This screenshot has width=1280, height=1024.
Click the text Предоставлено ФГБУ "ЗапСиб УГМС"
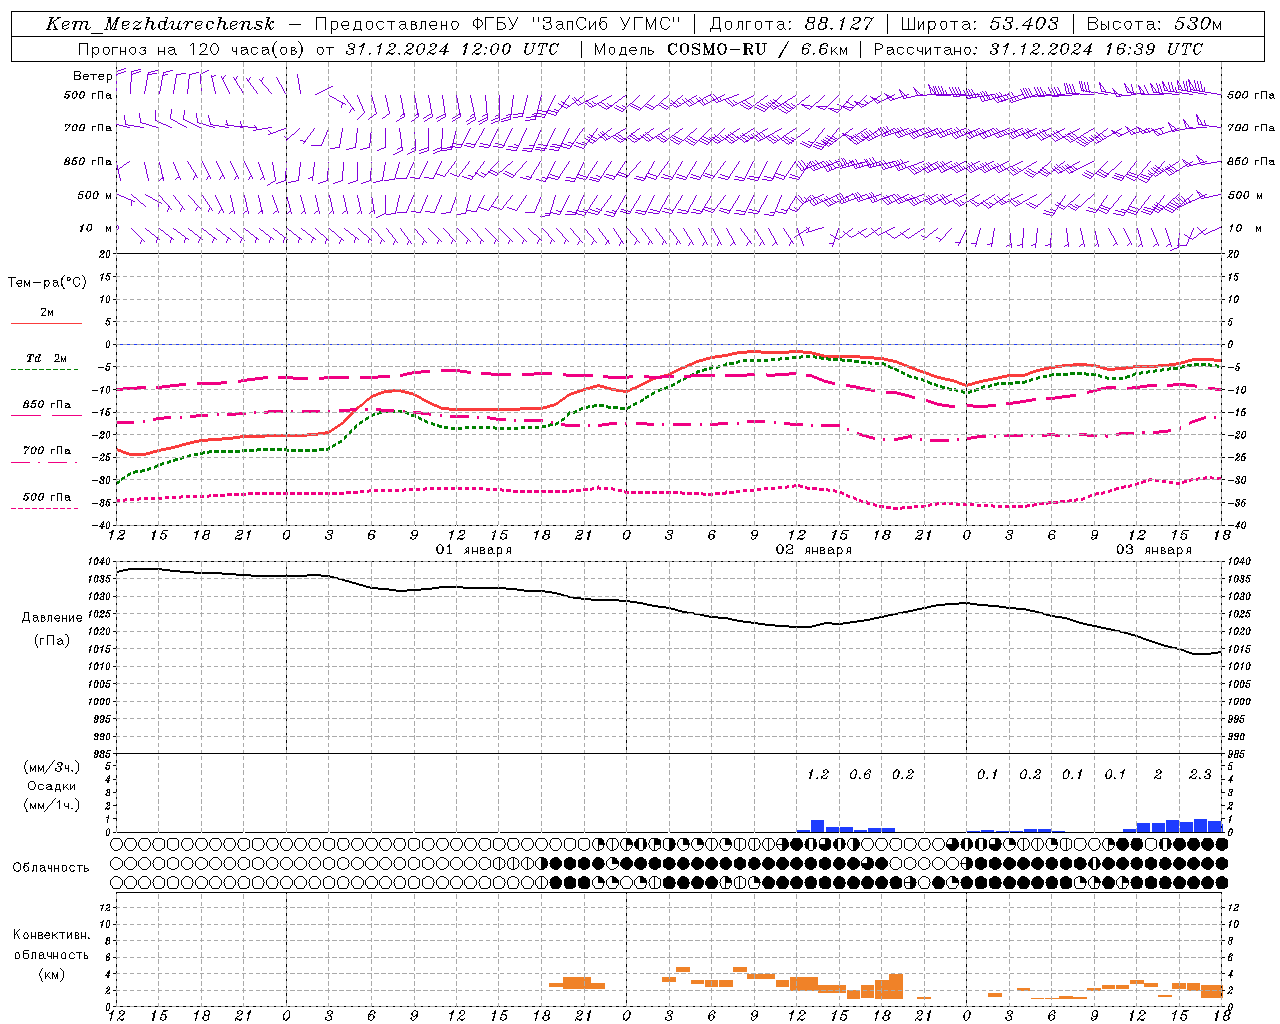tap(498, 24)
